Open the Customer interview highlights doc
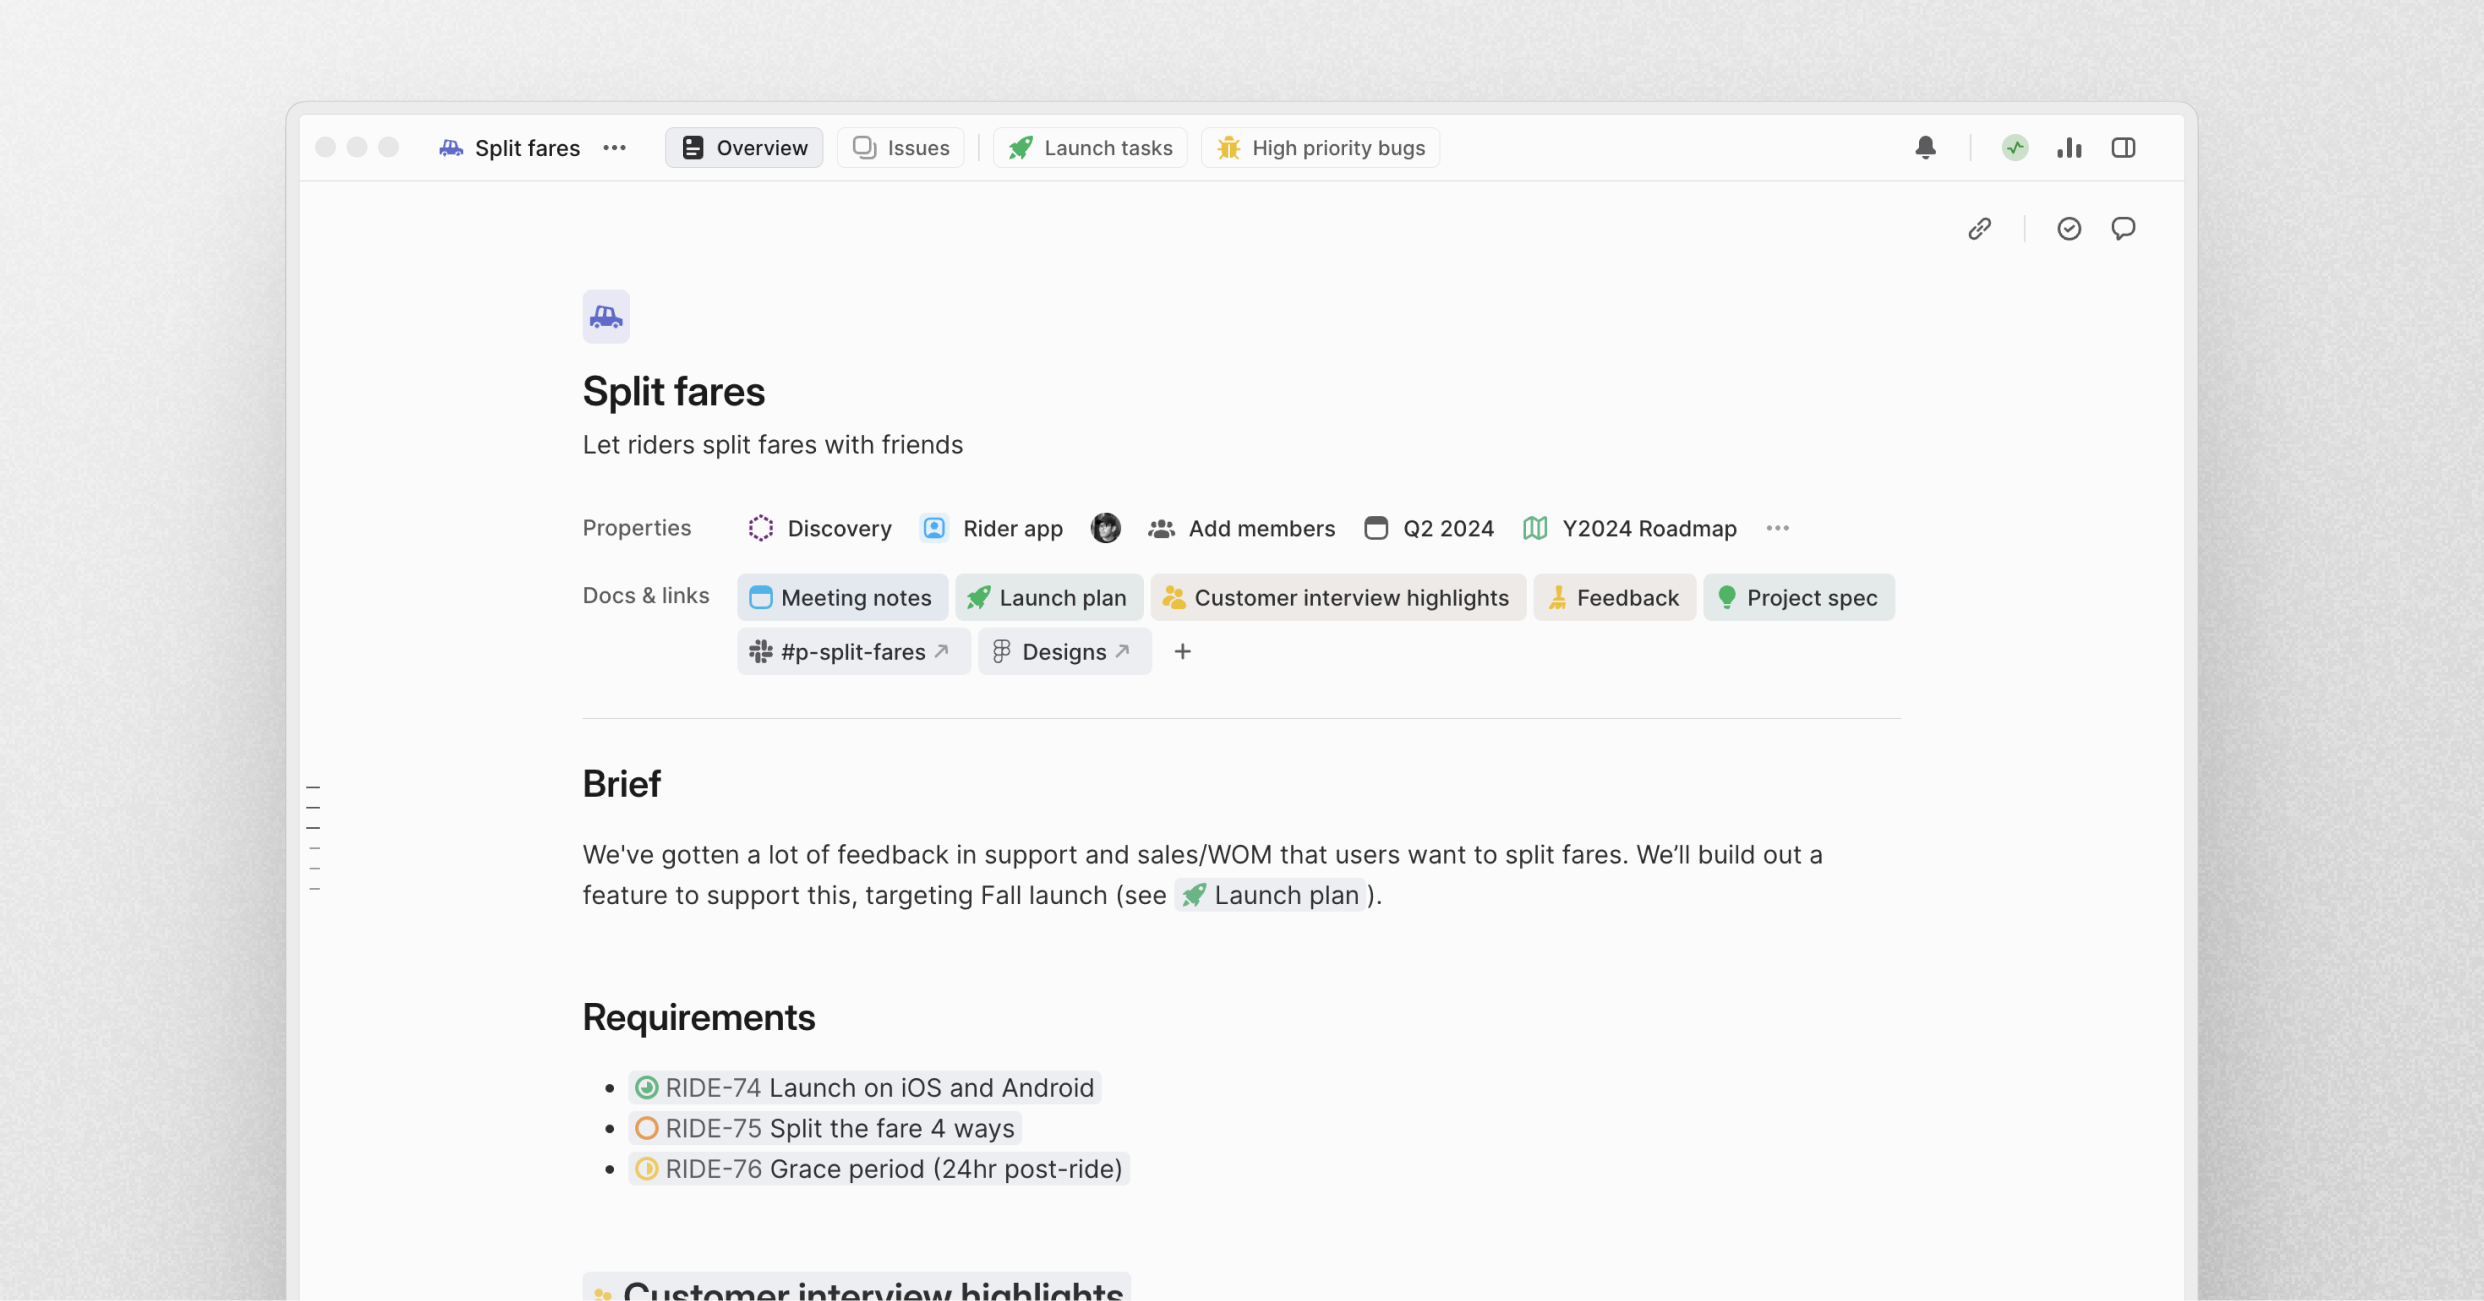 (x=1337, y=596)
